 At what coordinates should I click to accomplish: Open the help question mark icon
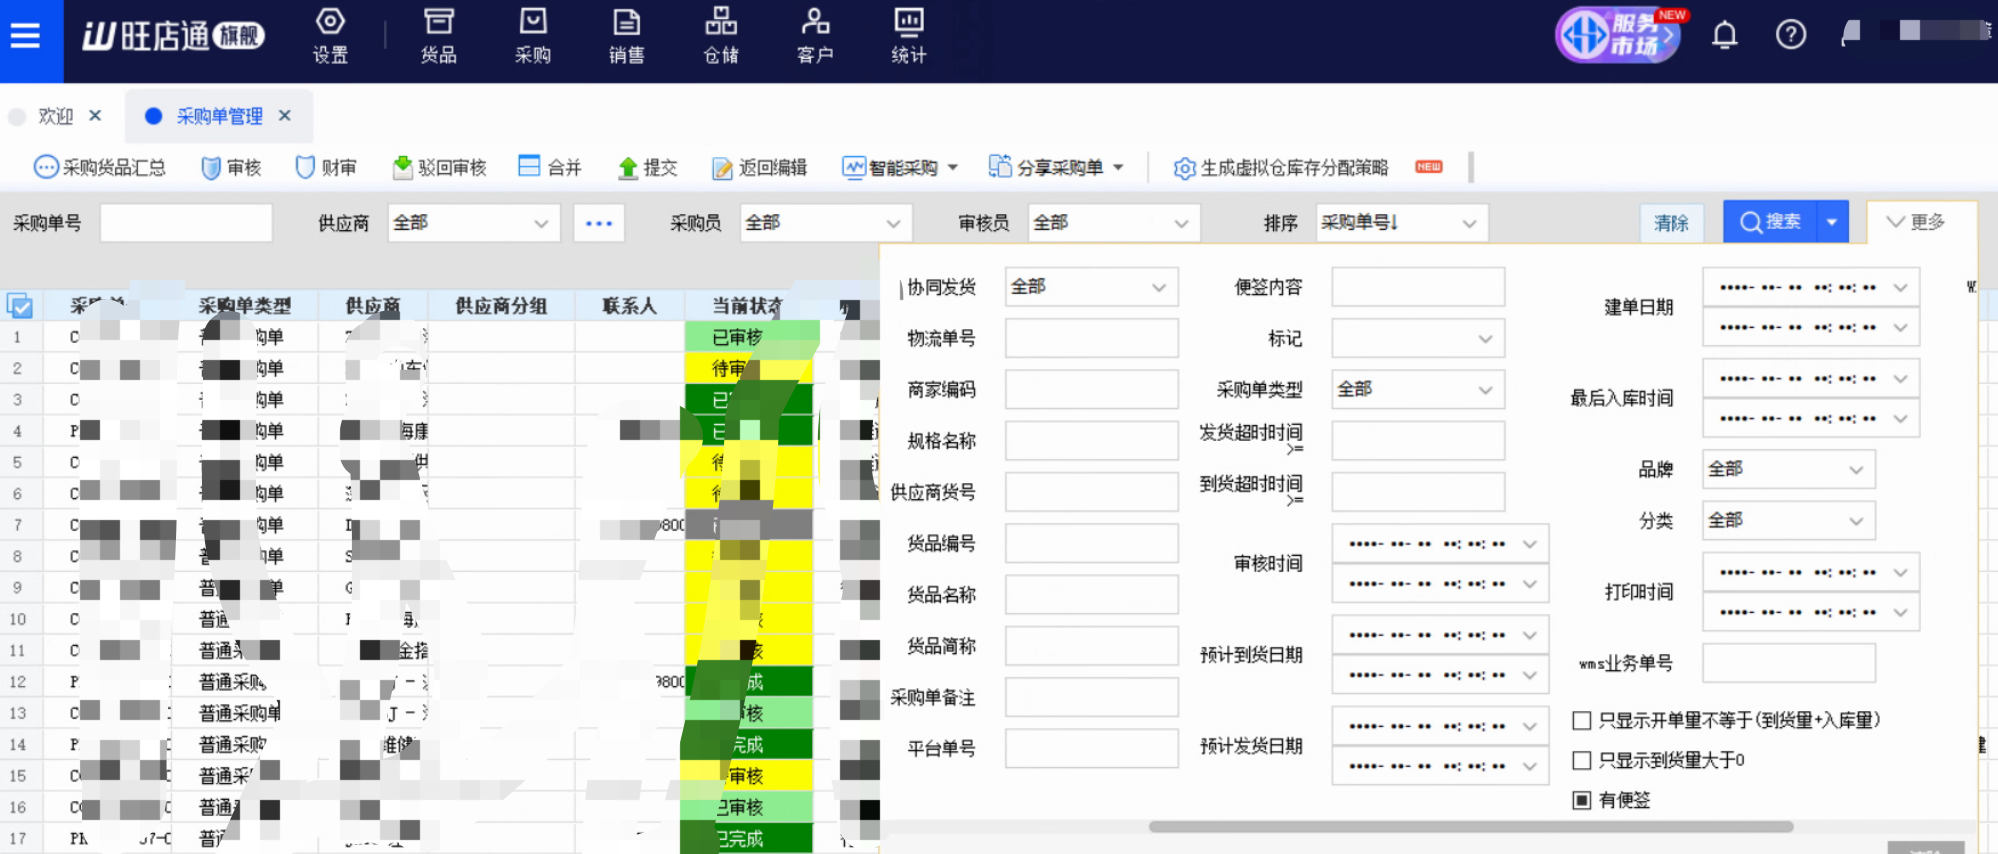(1790, 36)
